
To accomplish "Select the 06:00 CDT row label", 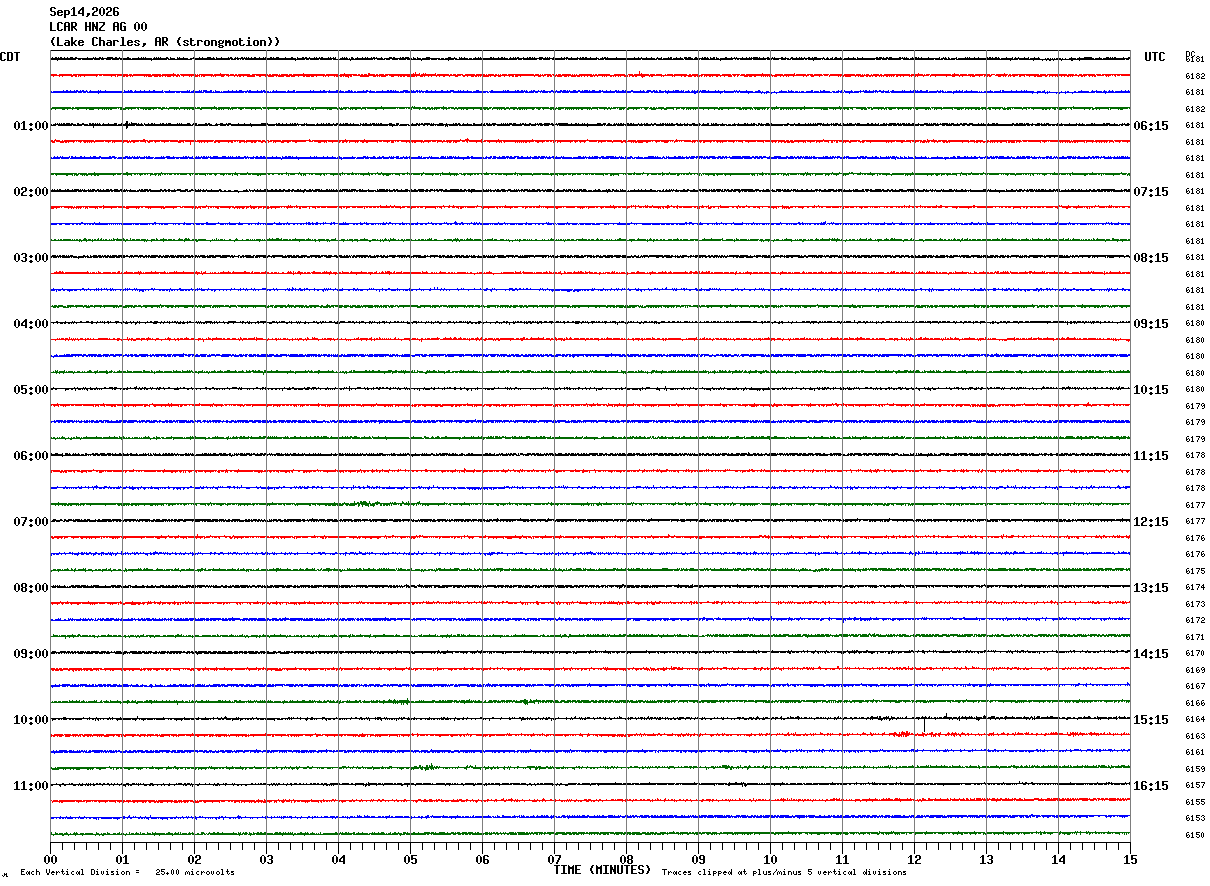I will (x=31, y=456).
